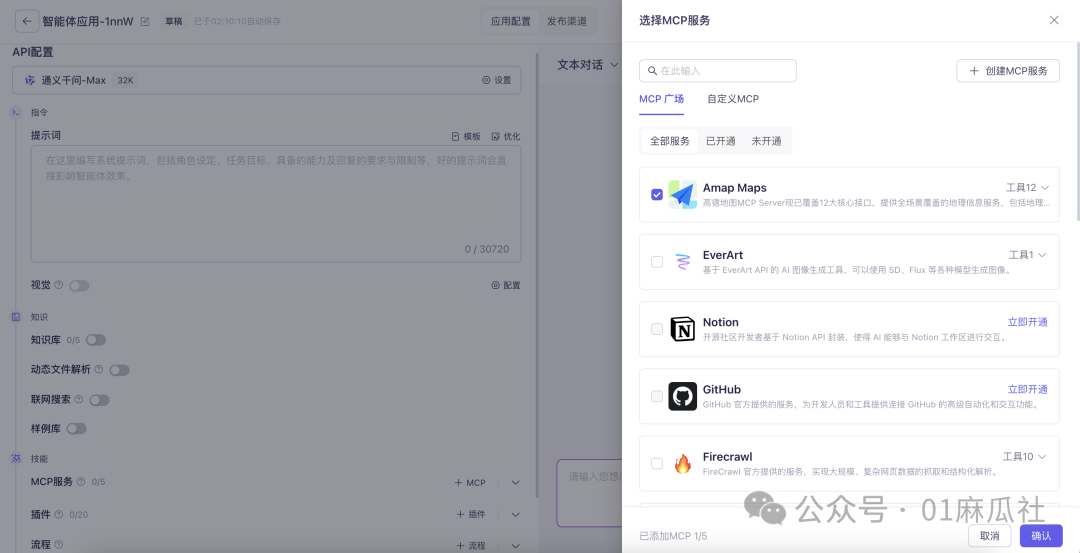Click the 通义千问 model logo icon
1080x553 pixels.
pos(30,81)
